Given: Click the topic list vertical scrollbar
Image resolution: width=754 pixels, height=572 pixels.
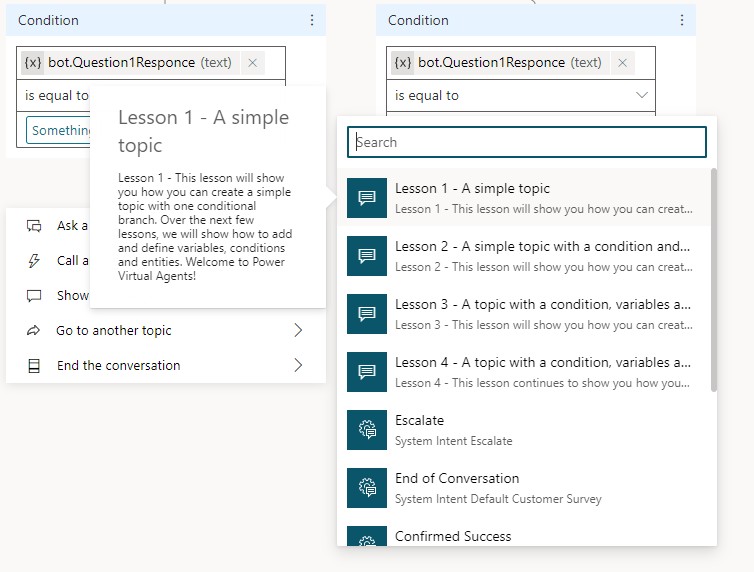Looking at the screenshot, I should point(714,280).
